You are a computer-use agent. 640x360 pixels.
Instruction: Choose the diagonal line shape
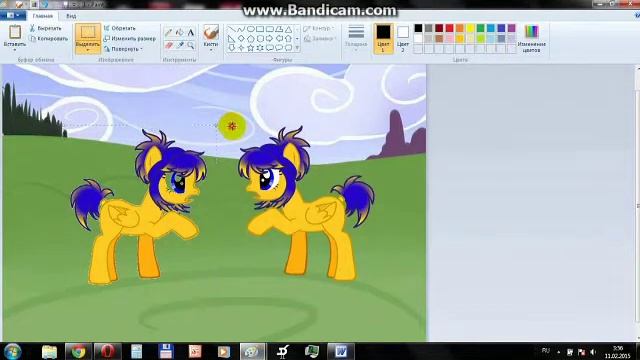[231, 29]
